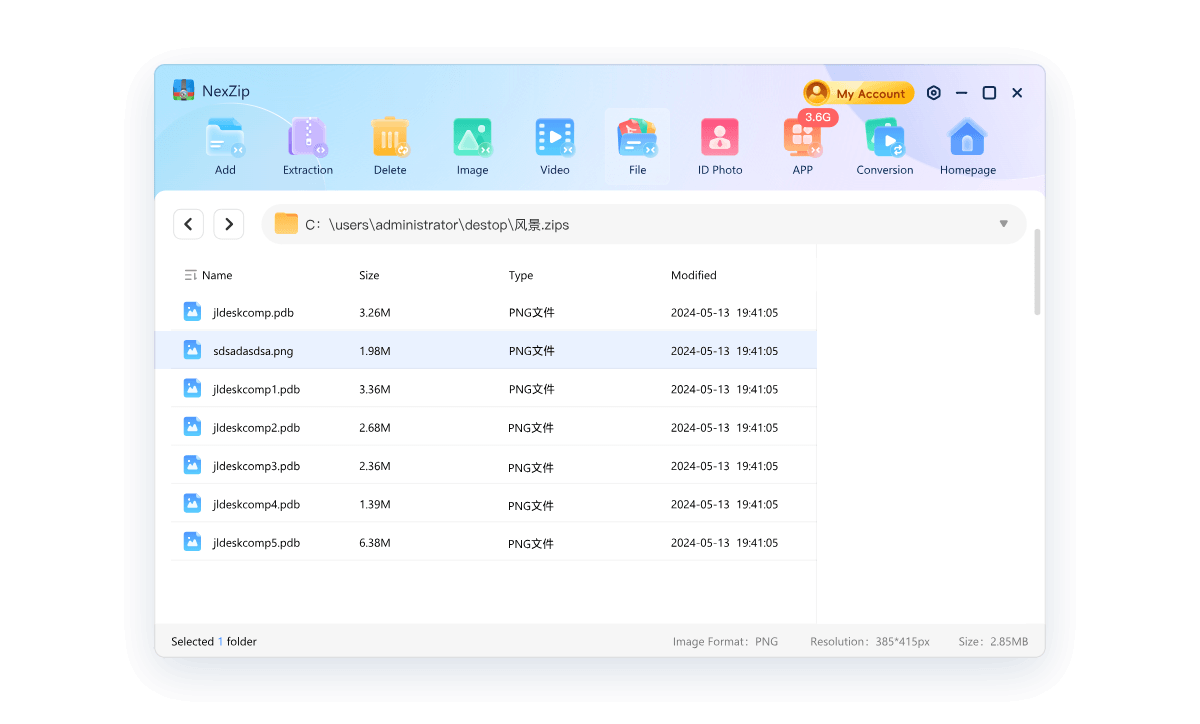
Task: Click the sort icon beside Name
Action: coord(191,275)
